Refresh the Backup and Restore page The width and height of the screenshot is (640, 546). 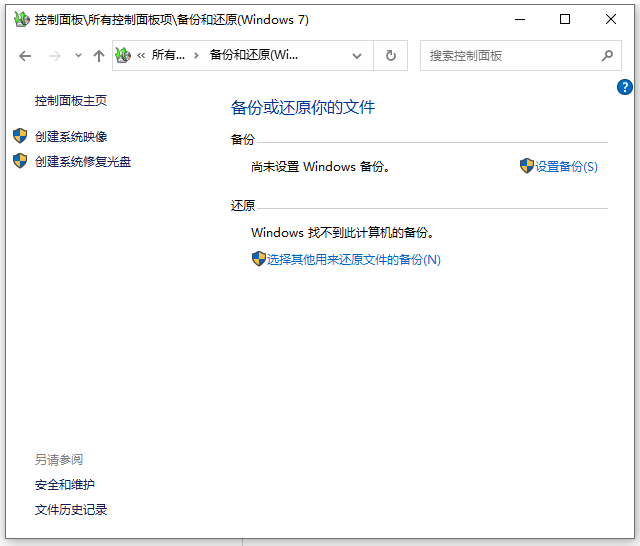[x=391, y=55]
